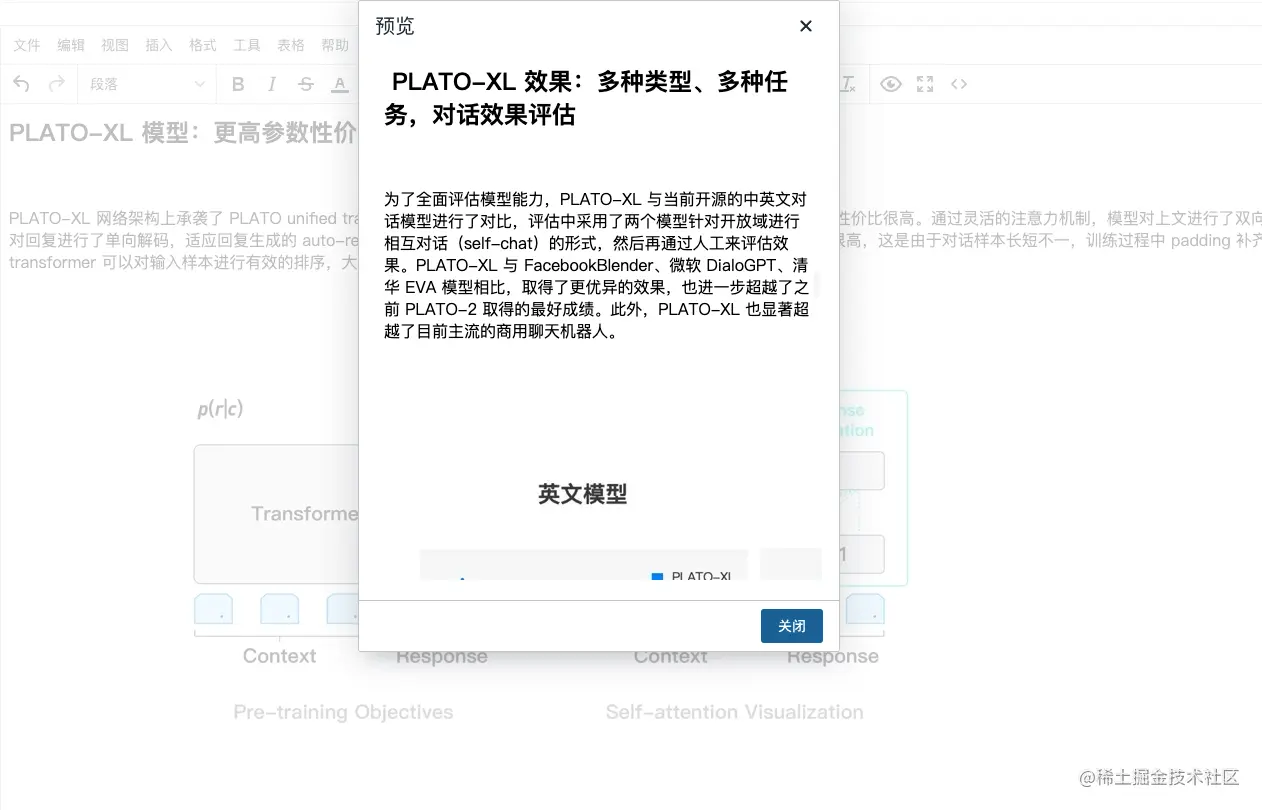Toggle strikethrough formatting in editor toolbar
The image size is (1262, 810).
tap(306, 84)
